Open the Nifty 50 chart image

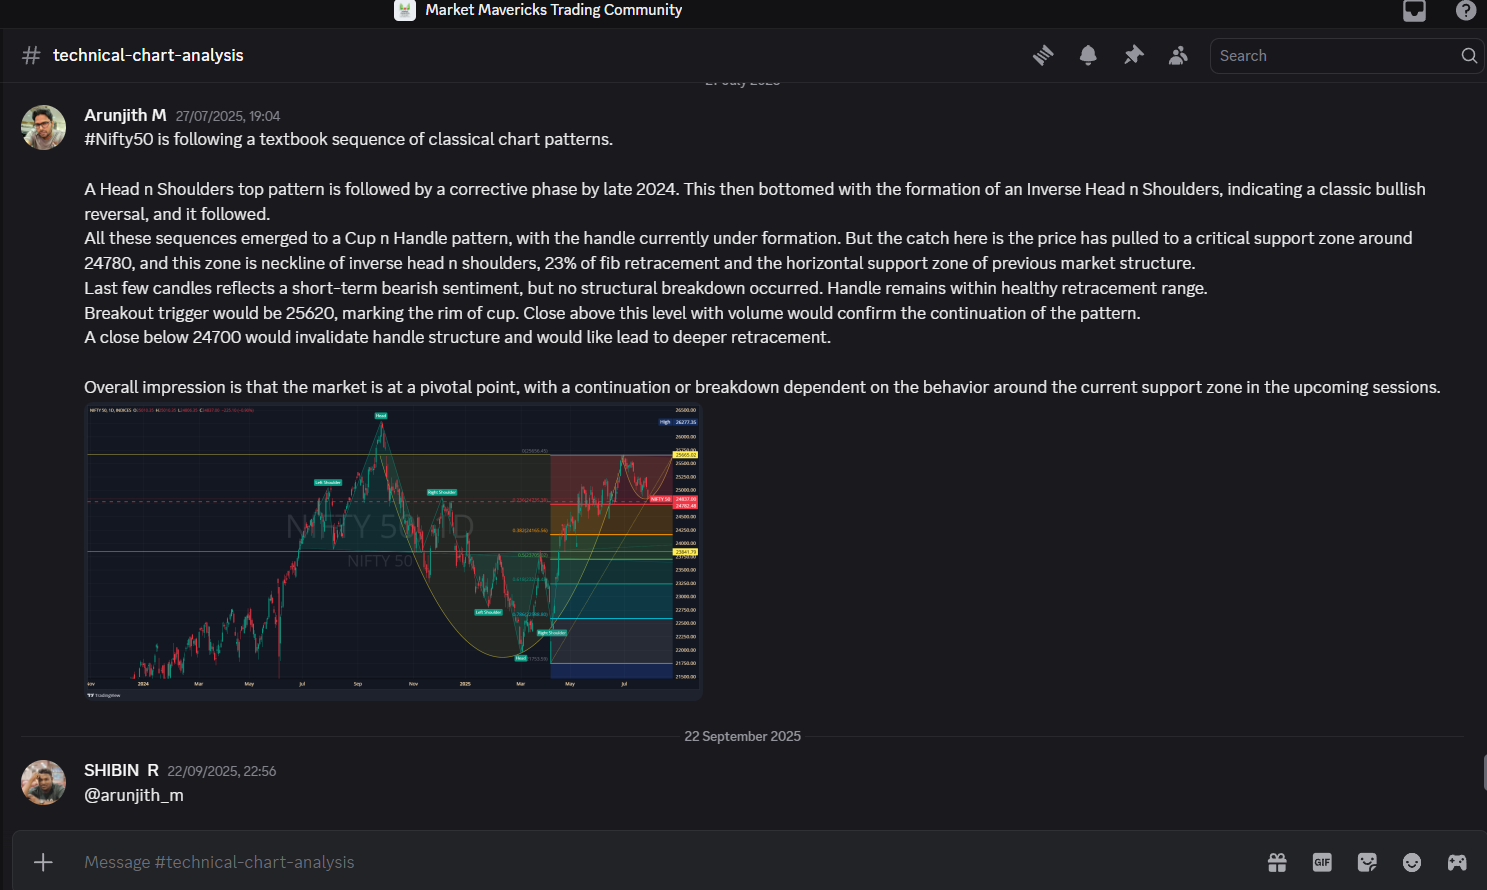coord(393,551)
